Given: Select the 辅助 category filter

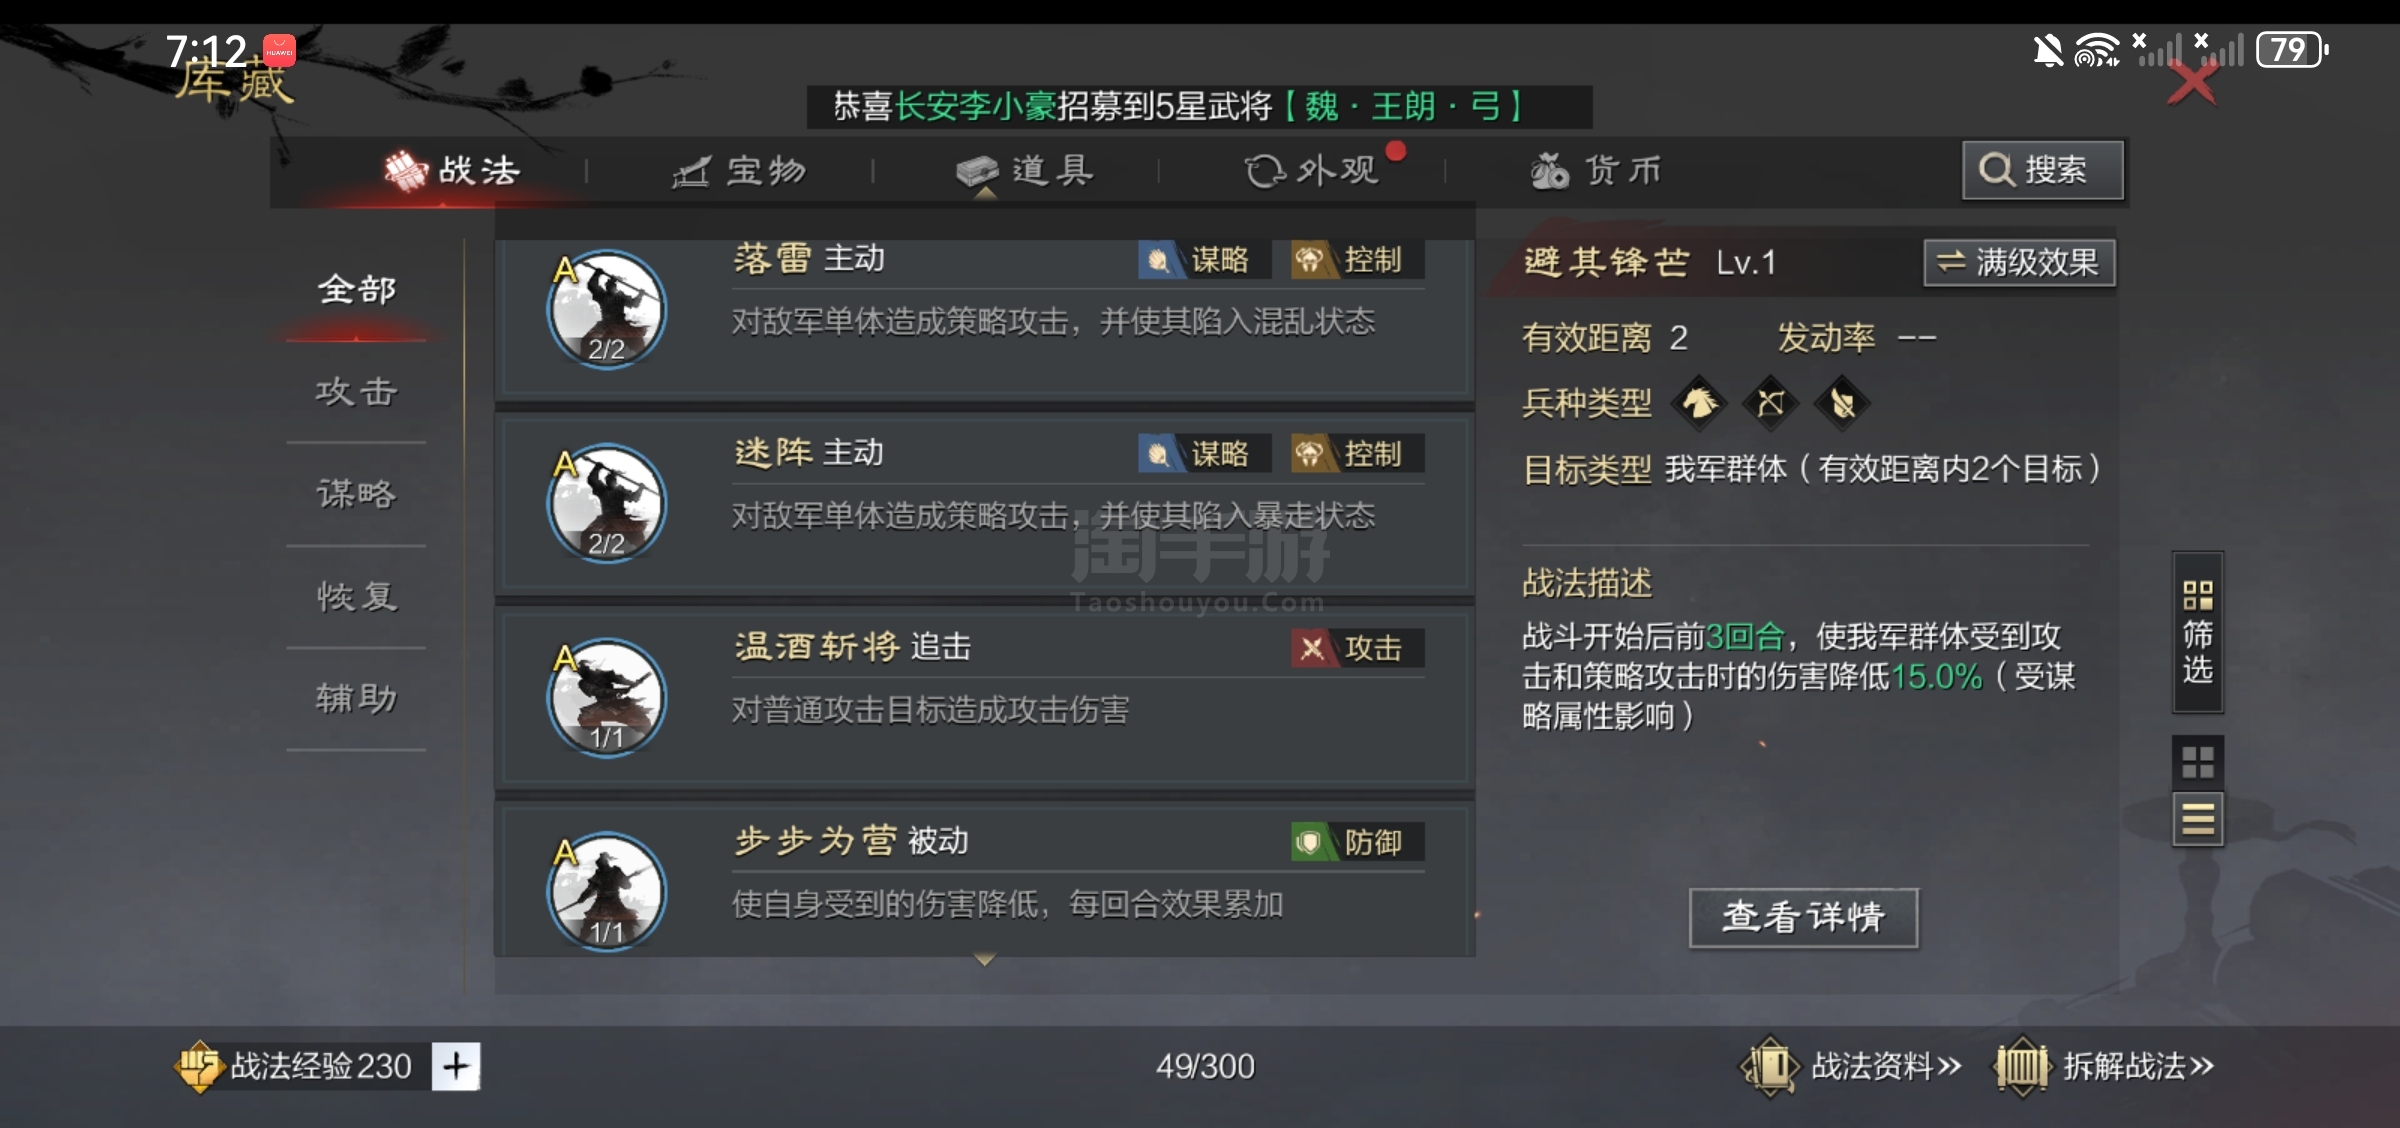Looking at the screenshot, I should coord(356,698).
